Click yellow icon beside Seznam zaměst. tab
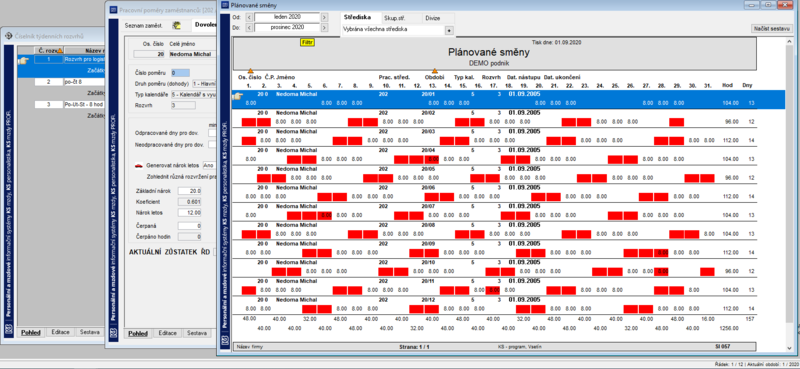The height and width of the screenshot is (369, 800). pos(177,25)
